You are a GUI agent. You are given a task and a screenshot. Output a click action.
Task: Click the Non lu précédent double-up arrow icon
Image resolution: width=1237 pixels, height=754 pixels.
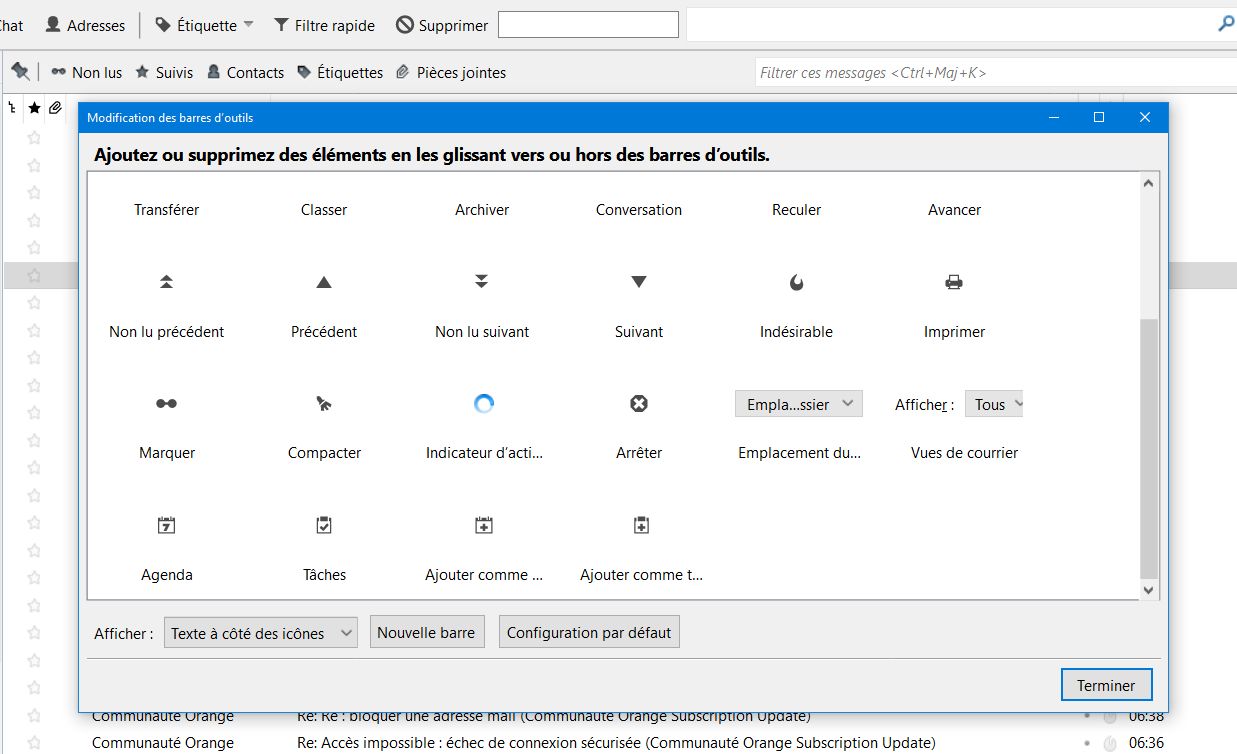point(166,283)
